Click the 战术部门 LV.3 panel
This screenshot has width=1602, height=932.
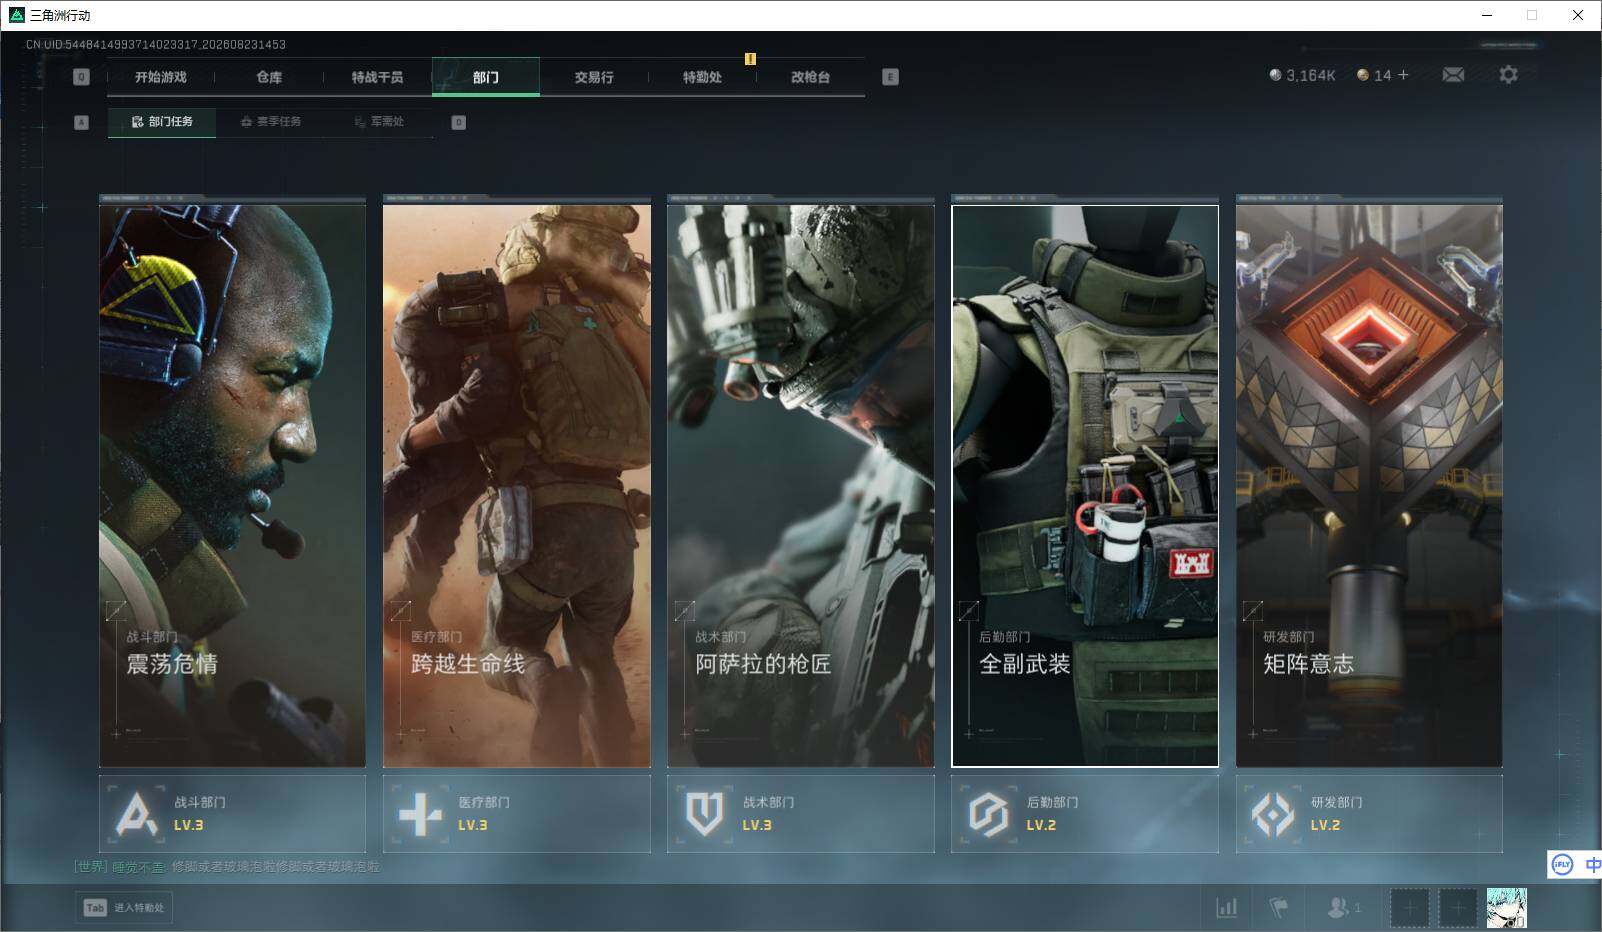pos(801,814)
